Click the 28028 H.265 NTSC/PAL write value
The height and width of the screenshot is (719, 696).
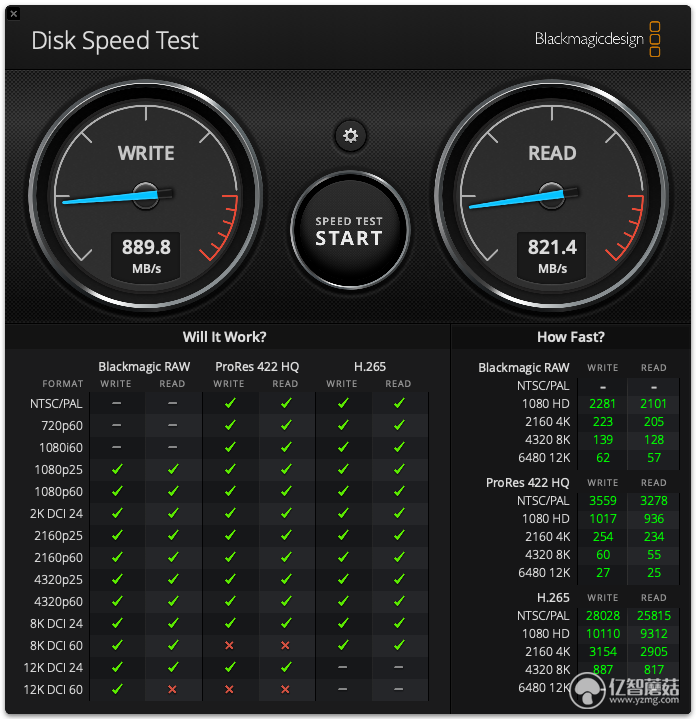click(602, 616)
